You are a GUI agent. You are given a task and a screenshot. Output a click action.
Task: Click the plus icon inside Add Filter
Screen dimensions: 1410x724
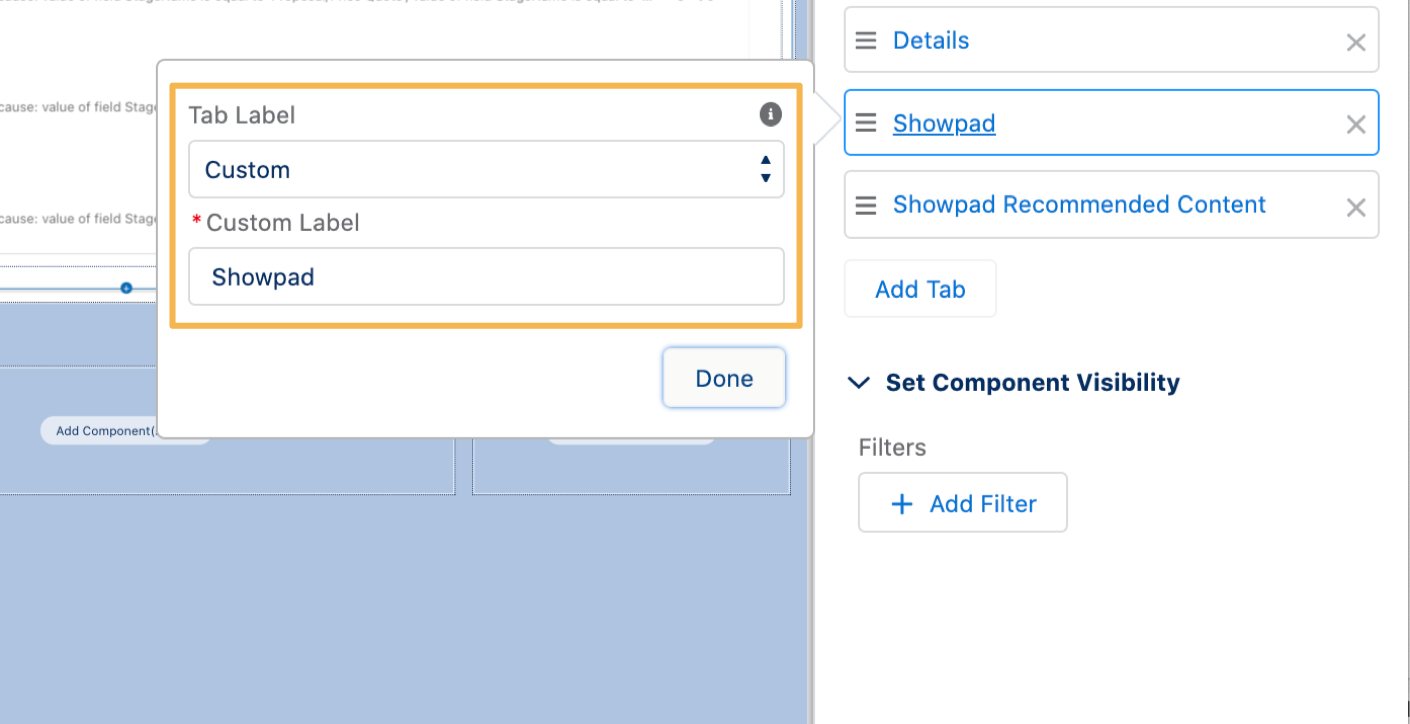coord(903,503)
